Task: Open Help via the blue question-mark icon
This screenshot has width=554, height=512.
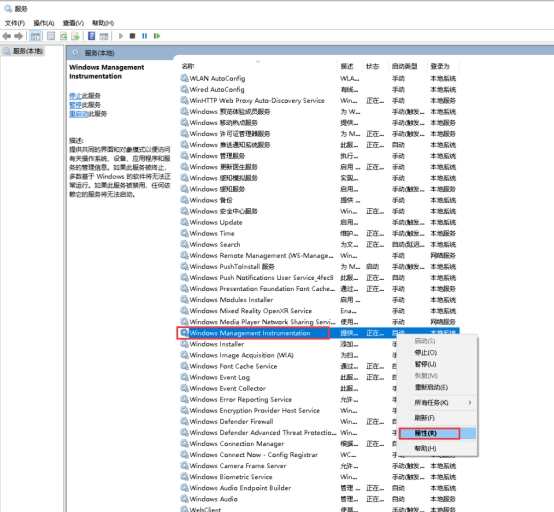Action: coord(92,36)
